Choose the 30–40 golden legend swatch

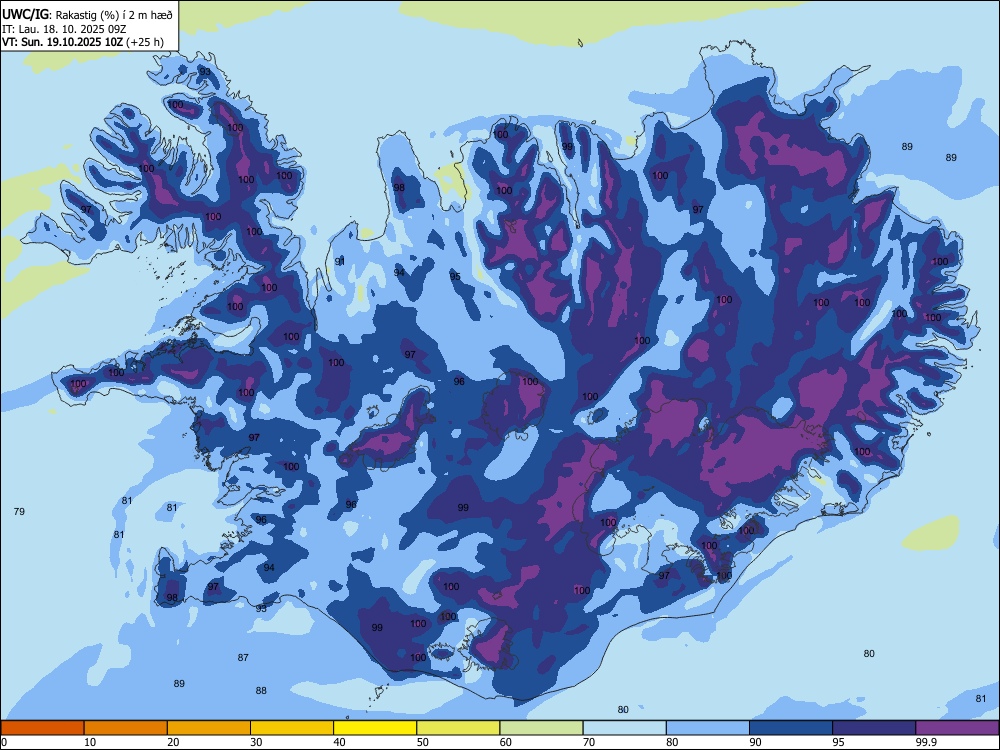292,728
